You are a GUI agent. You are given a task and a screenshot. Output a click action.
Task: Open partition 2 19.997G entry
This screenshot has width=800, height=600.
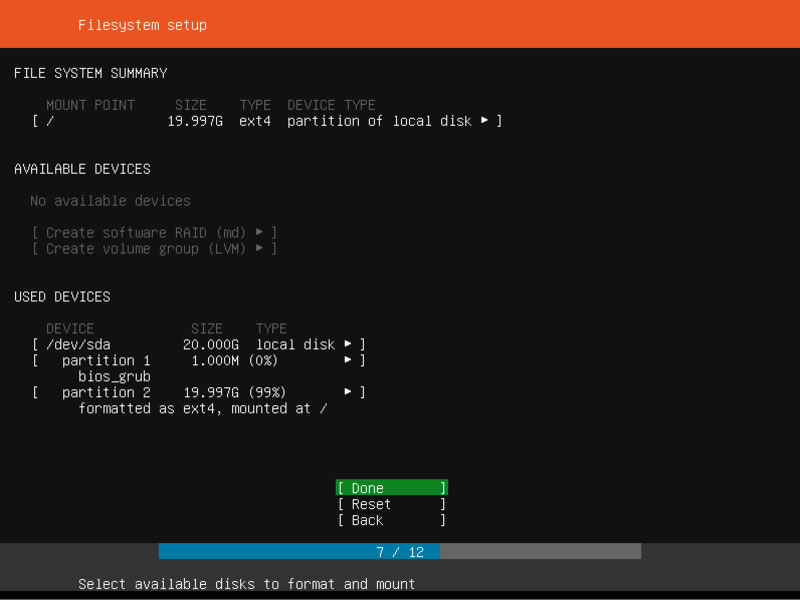point(198,392)
